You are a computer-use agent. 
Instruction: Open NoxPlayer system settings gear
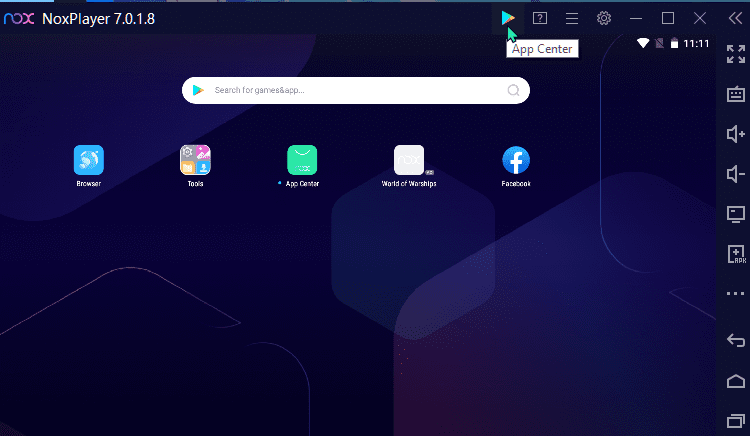coord(604,18)
